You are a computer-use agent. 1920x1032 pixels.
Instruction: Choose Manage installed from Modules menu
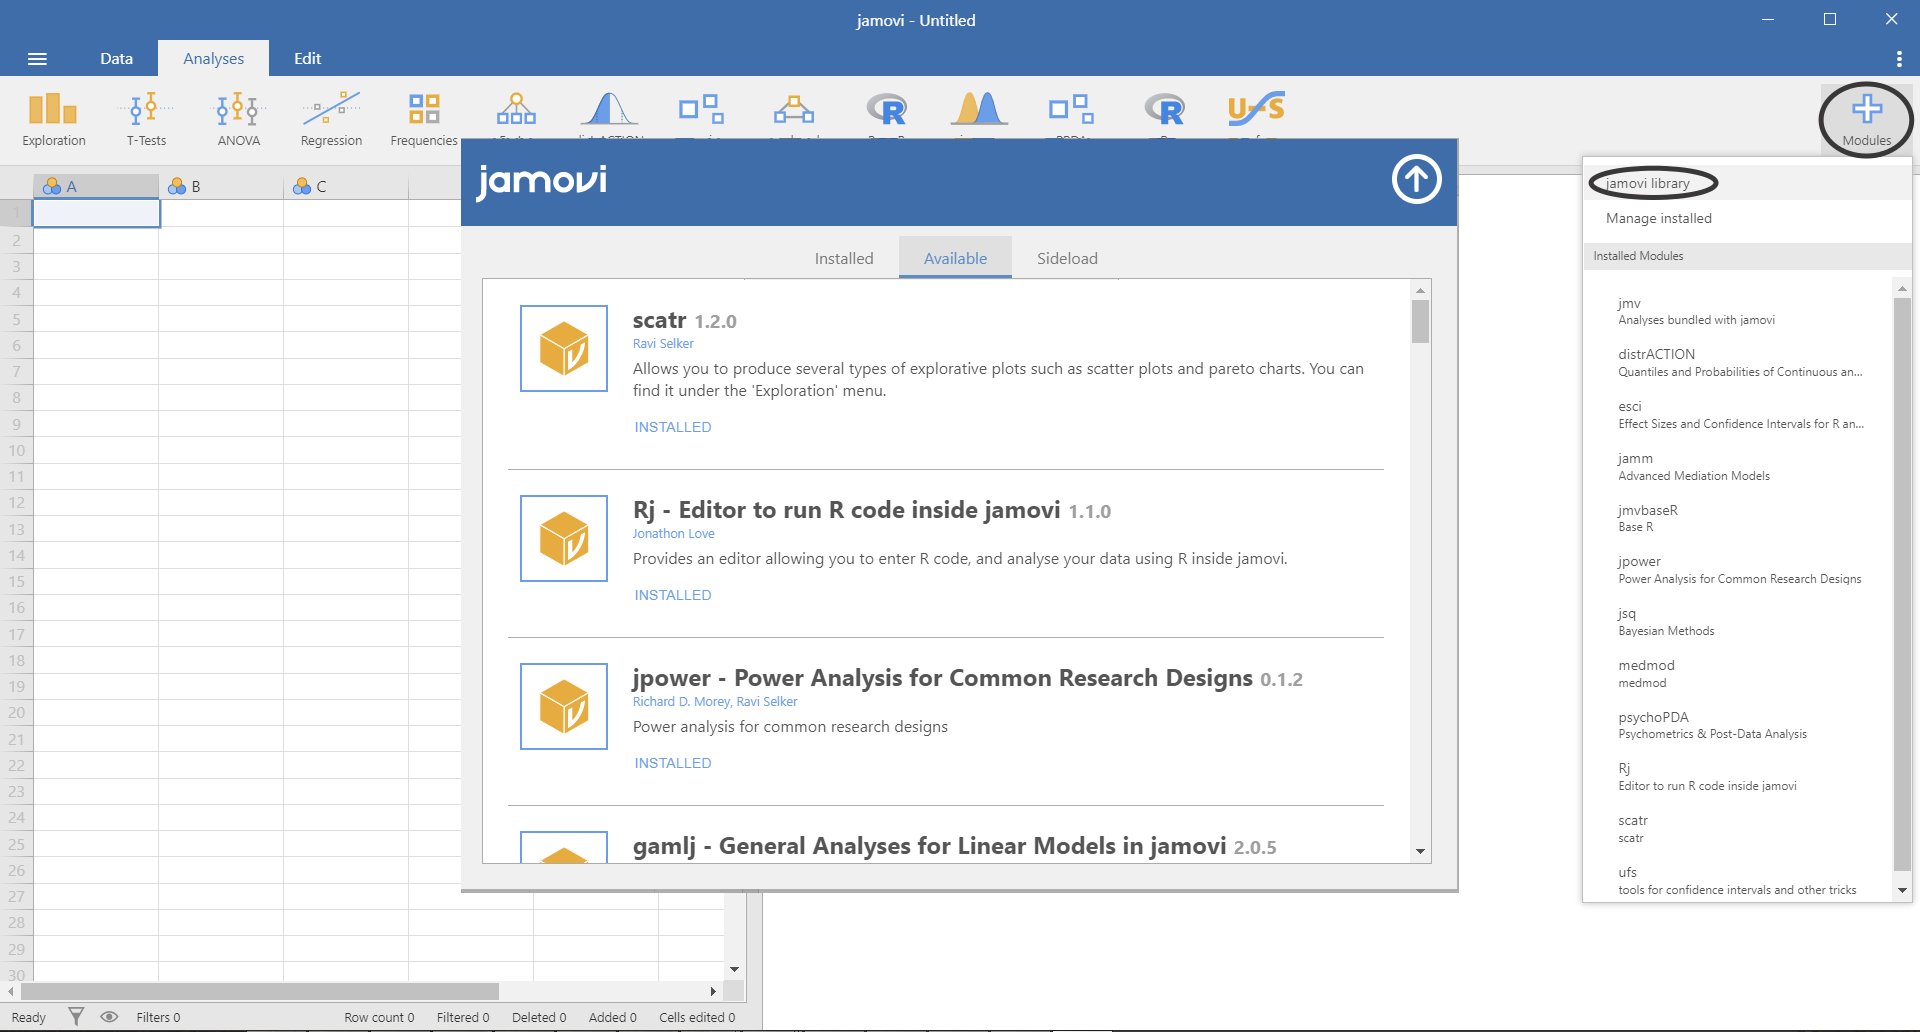(1747, 219)
